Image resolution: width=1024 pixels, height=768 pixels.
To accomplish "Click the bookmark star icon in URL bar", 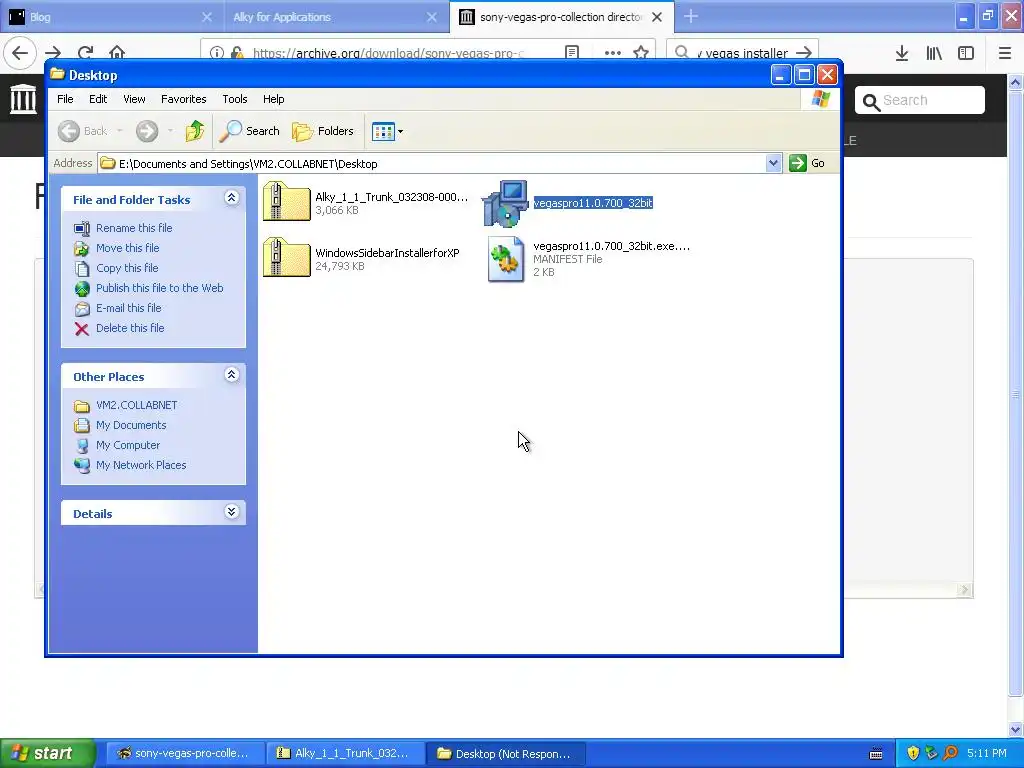I will tap(641, 52).
